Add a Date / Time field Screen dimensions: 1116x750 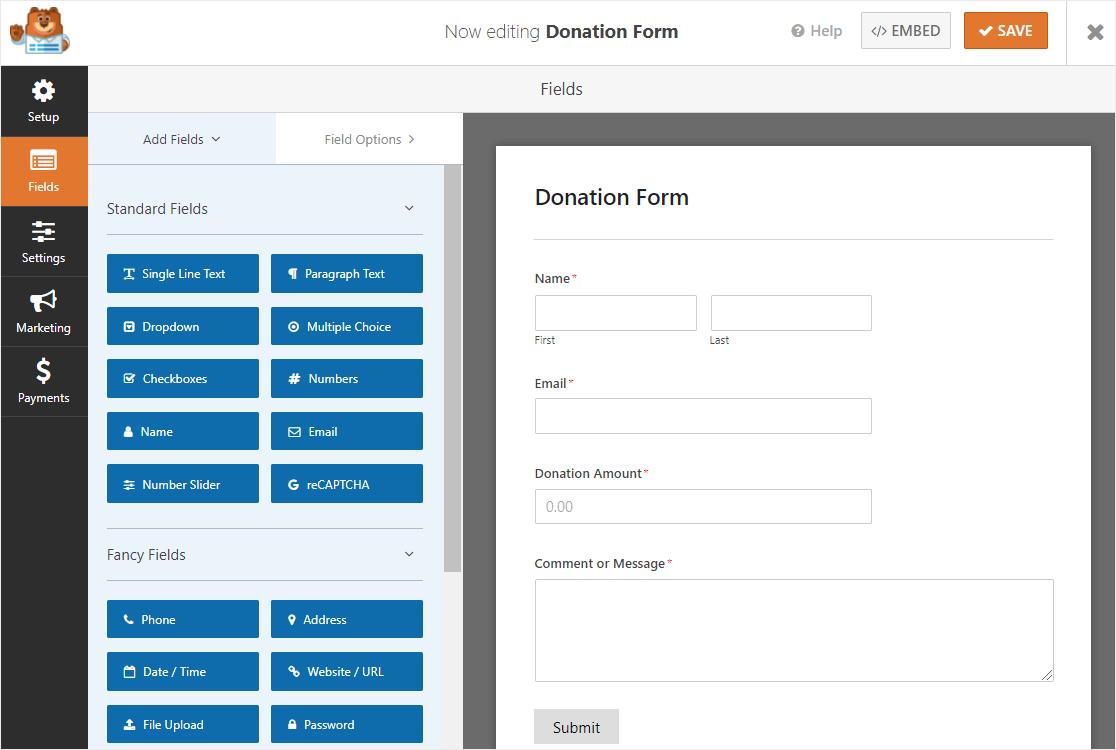pos(183,672)
